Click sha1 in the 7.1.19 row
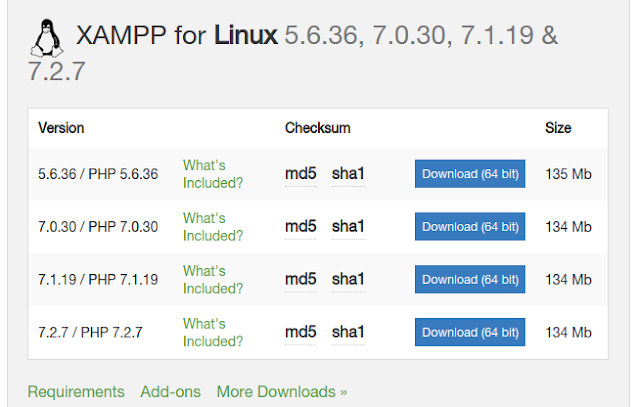 348,280
